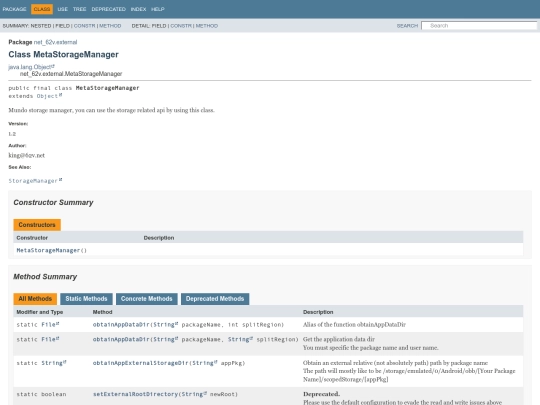540x405 pixels.
Task: Jump to METHOD in the detail row
Action: pos(207,26)
